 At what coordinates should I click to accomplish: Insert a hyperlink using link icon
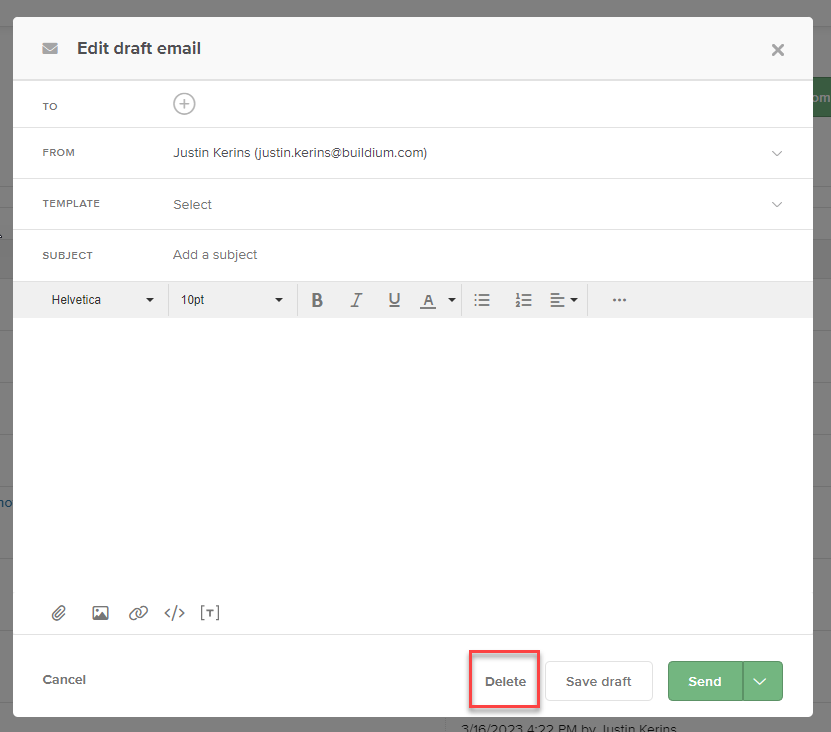pyautogui.click(x=138, y=613)
